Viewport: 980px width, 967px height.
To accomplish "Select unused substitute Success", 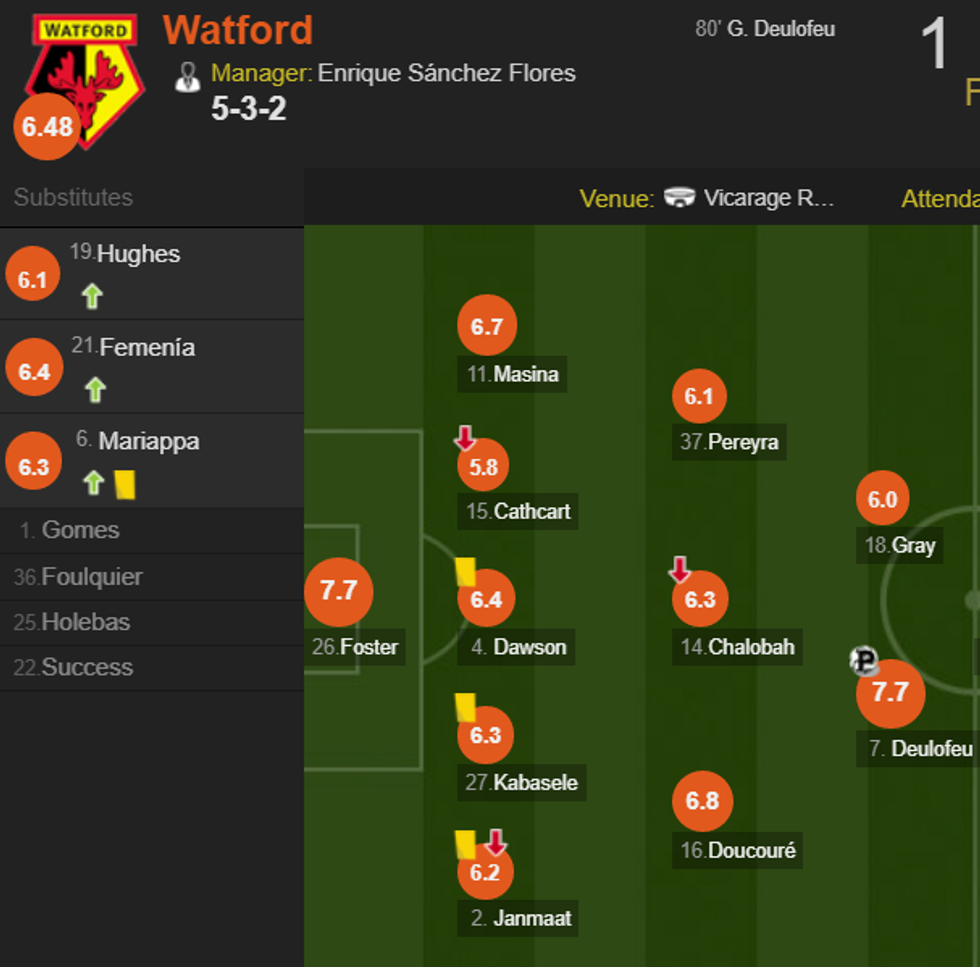I will point(87,667).
